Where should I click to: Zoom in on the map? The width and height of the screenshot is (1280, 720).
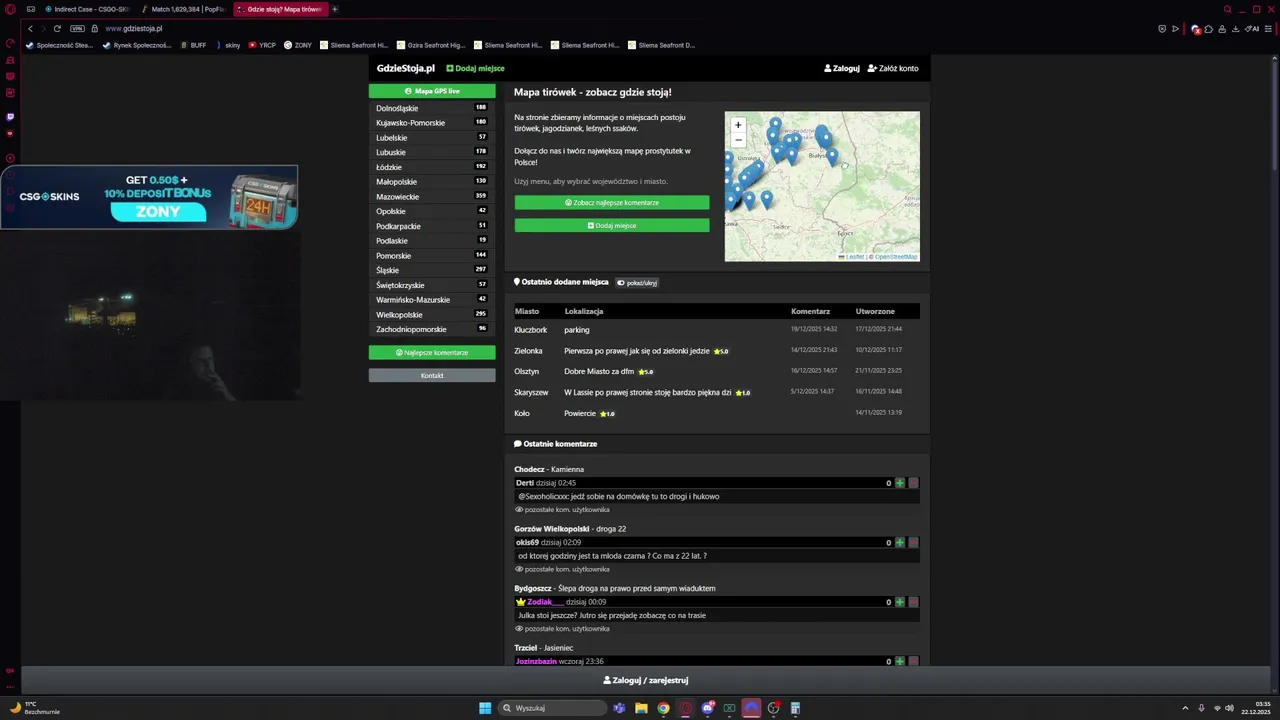(738, 125)
